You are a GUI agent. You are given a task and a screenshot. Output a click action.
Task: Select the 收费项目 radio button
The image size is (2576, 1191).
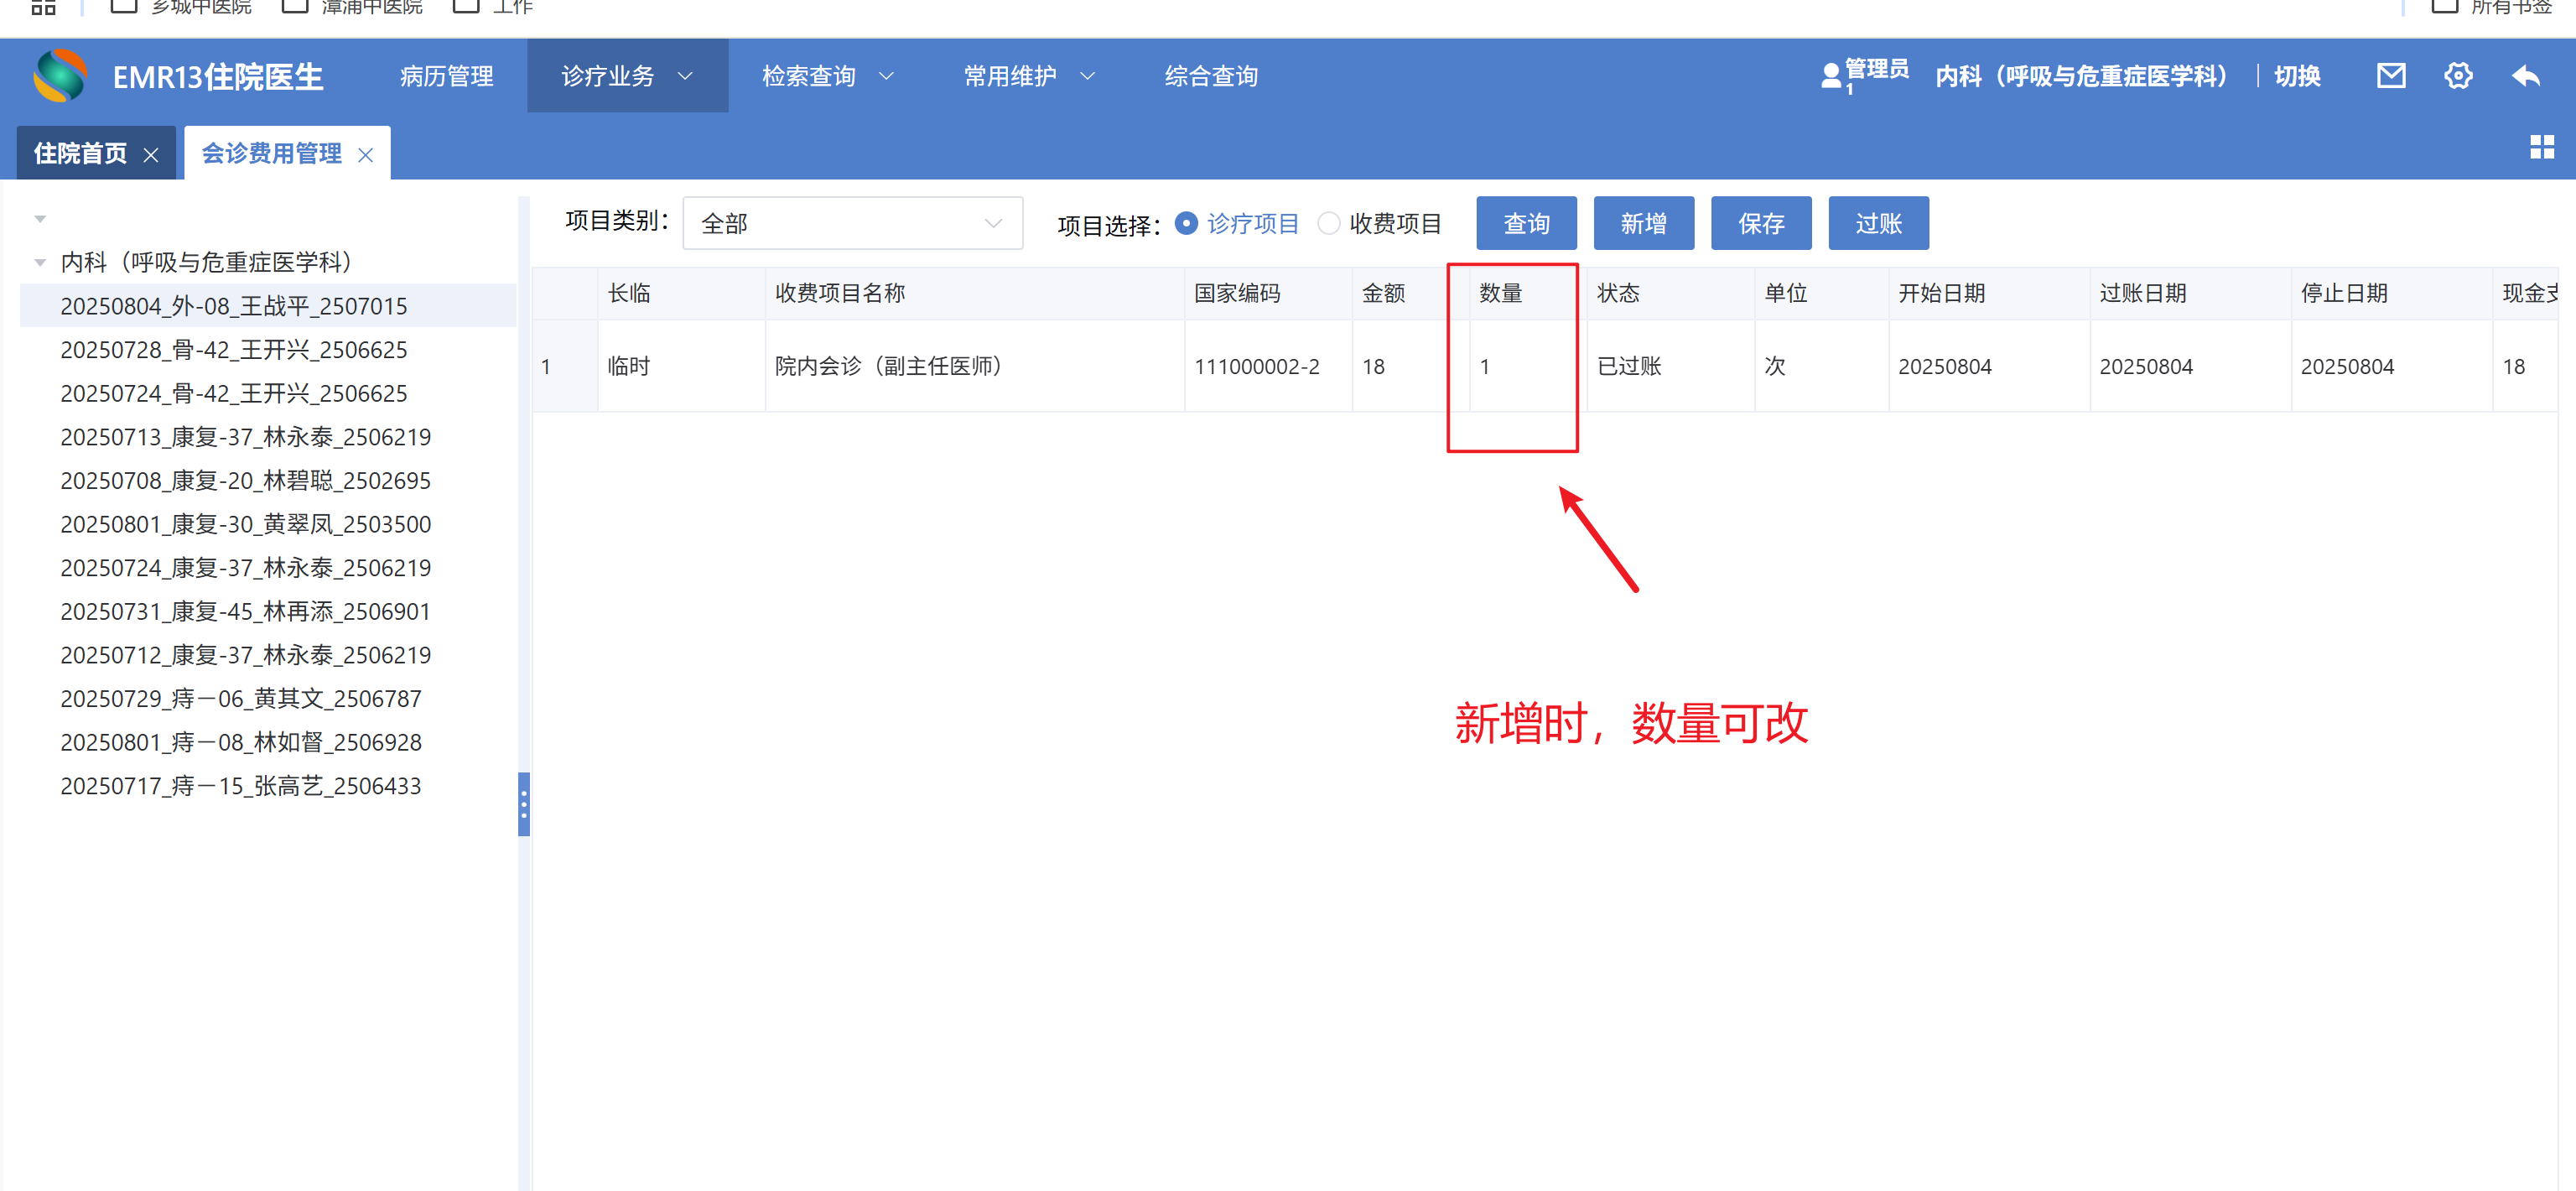(x=1328, y=223)
